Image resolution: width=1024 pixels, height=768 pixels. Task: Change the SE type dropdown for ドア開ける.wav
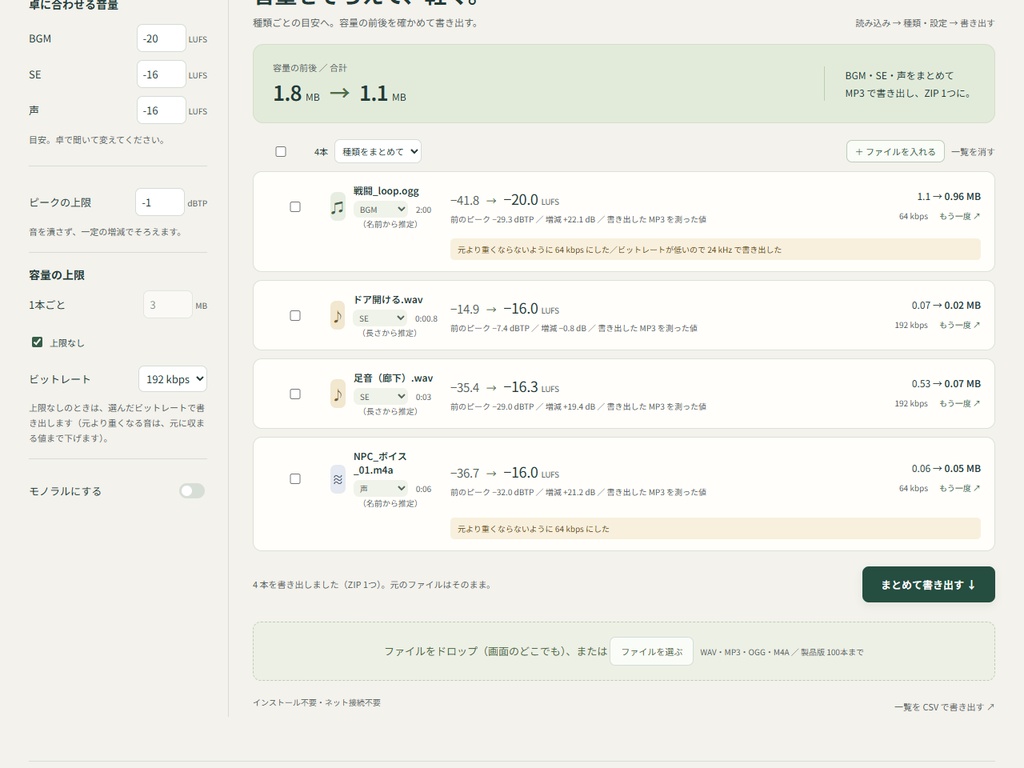381,319
